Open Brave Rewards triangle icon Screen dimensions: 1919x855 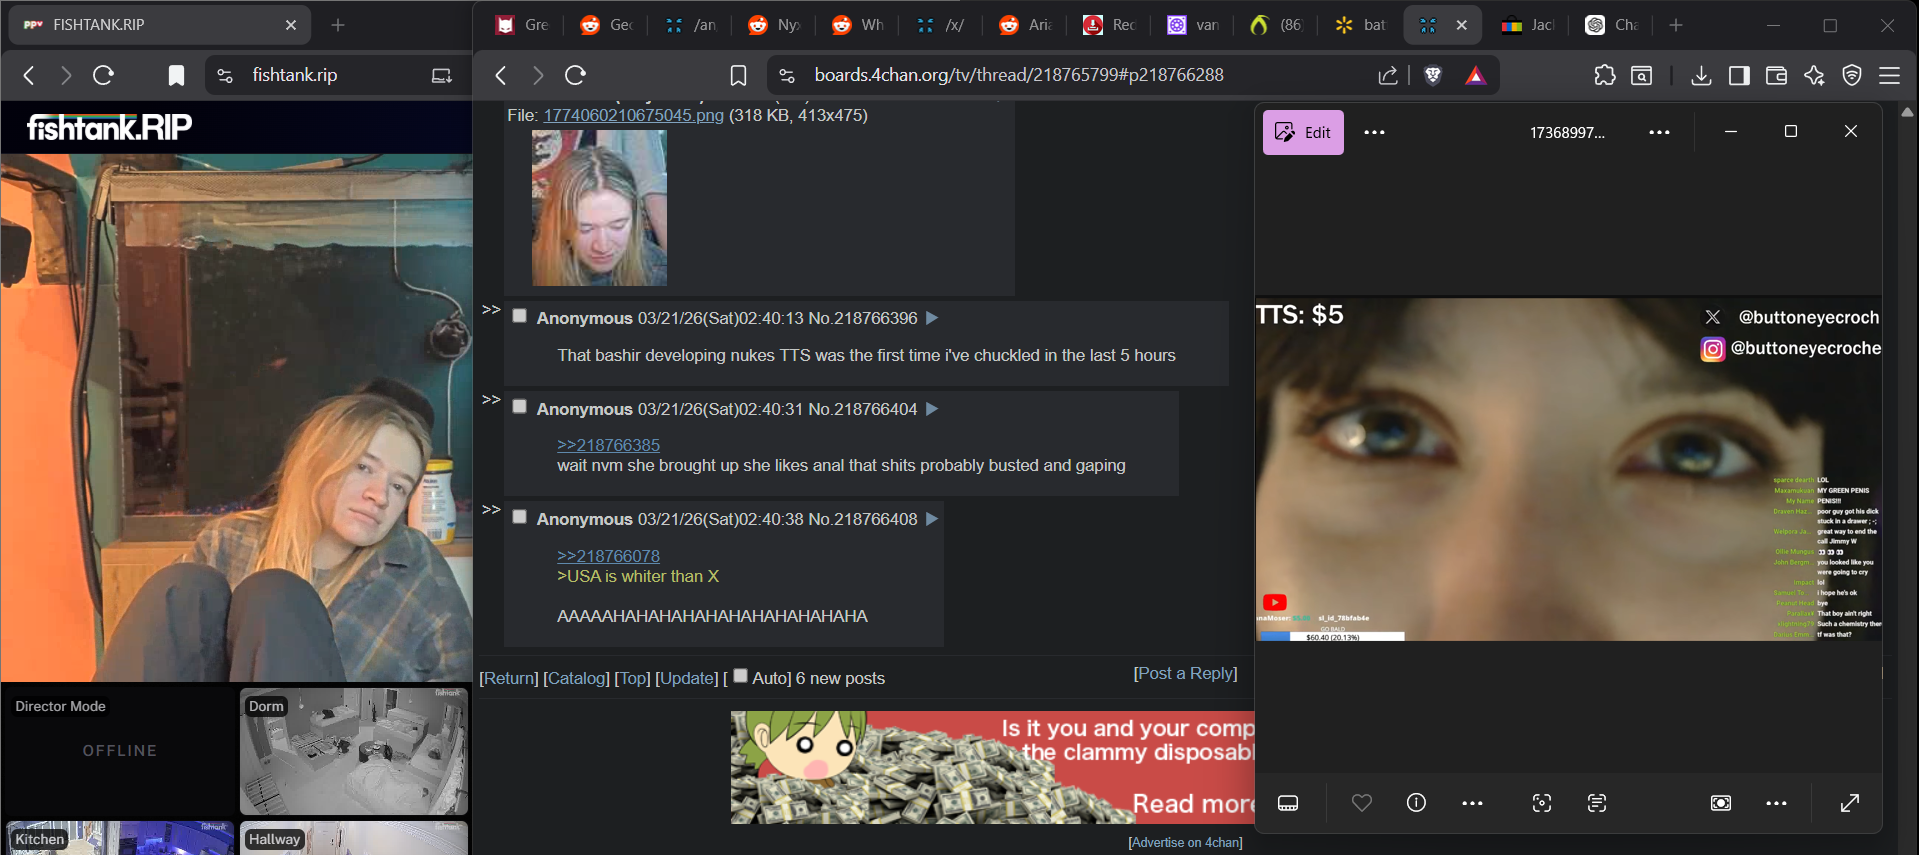click(x=1475, y=75)
